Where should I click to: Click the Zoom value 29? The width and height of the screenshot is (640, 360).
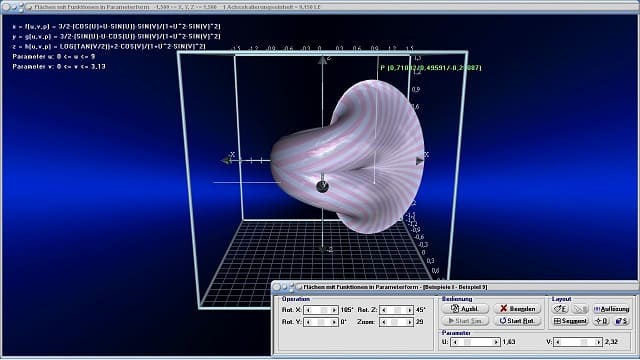pyautogui.click(x=419, y=322)
